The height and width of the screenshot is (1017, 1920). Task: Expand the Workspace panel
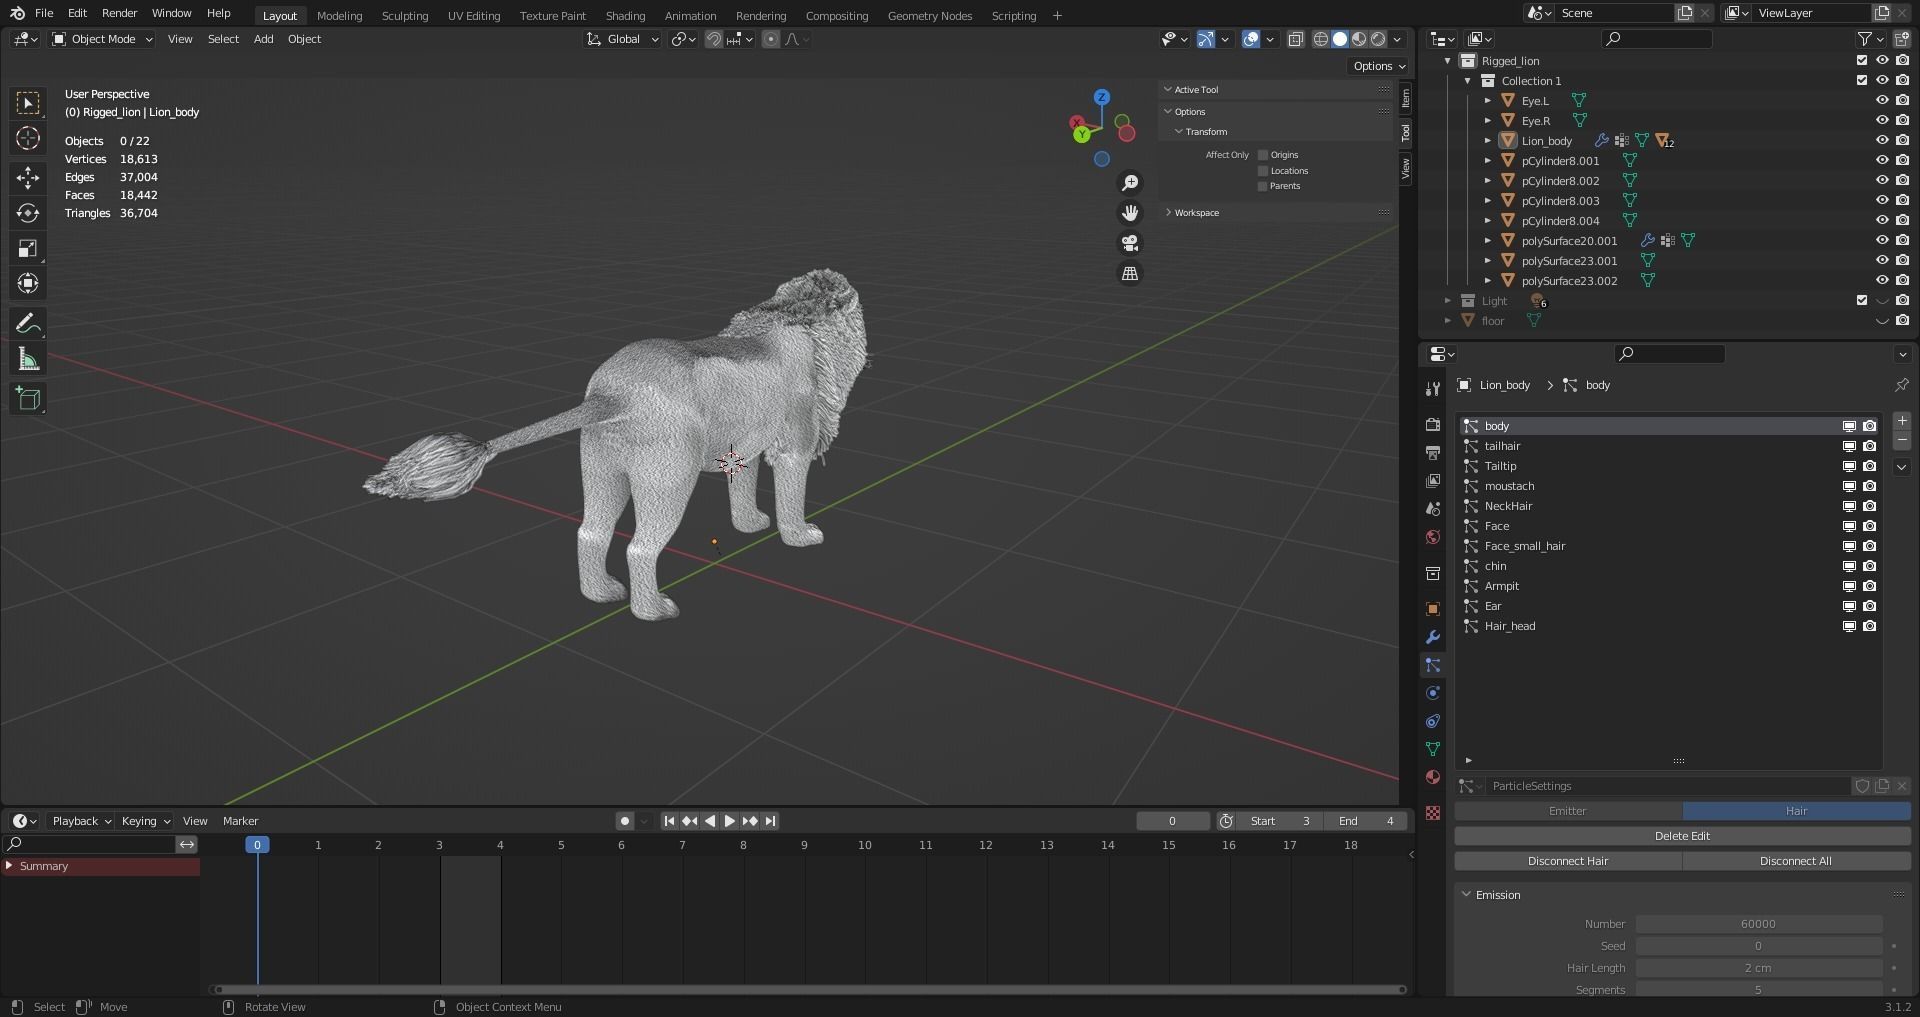(x=1196, y=213)
